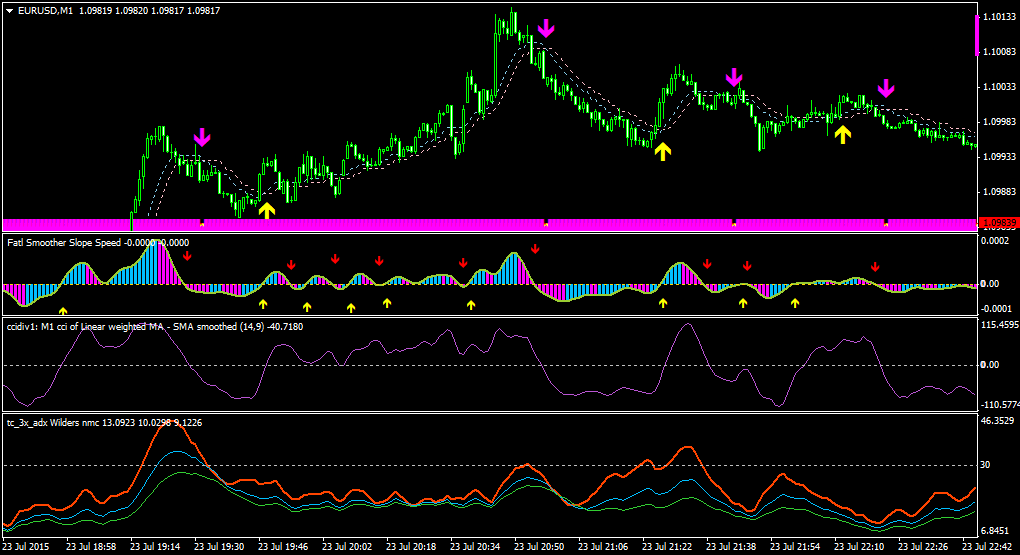Click the 1.09983 price scale label
The width and height of the screenshot is (1020, 555).
[1000, 122]
